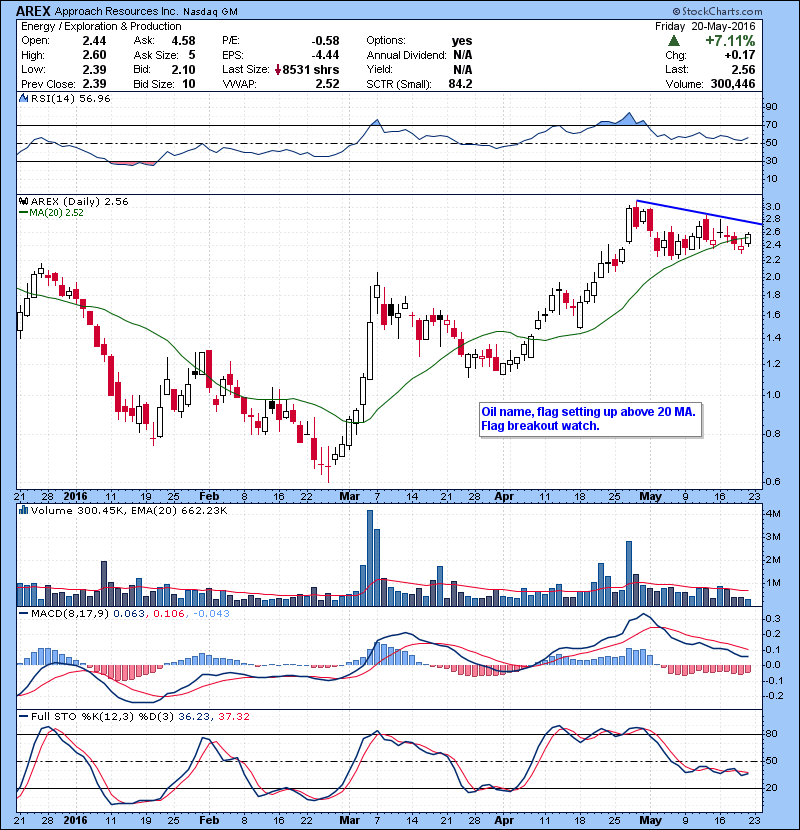
Task: Click the Low value 2.39
Action: (x=94, y=69)
